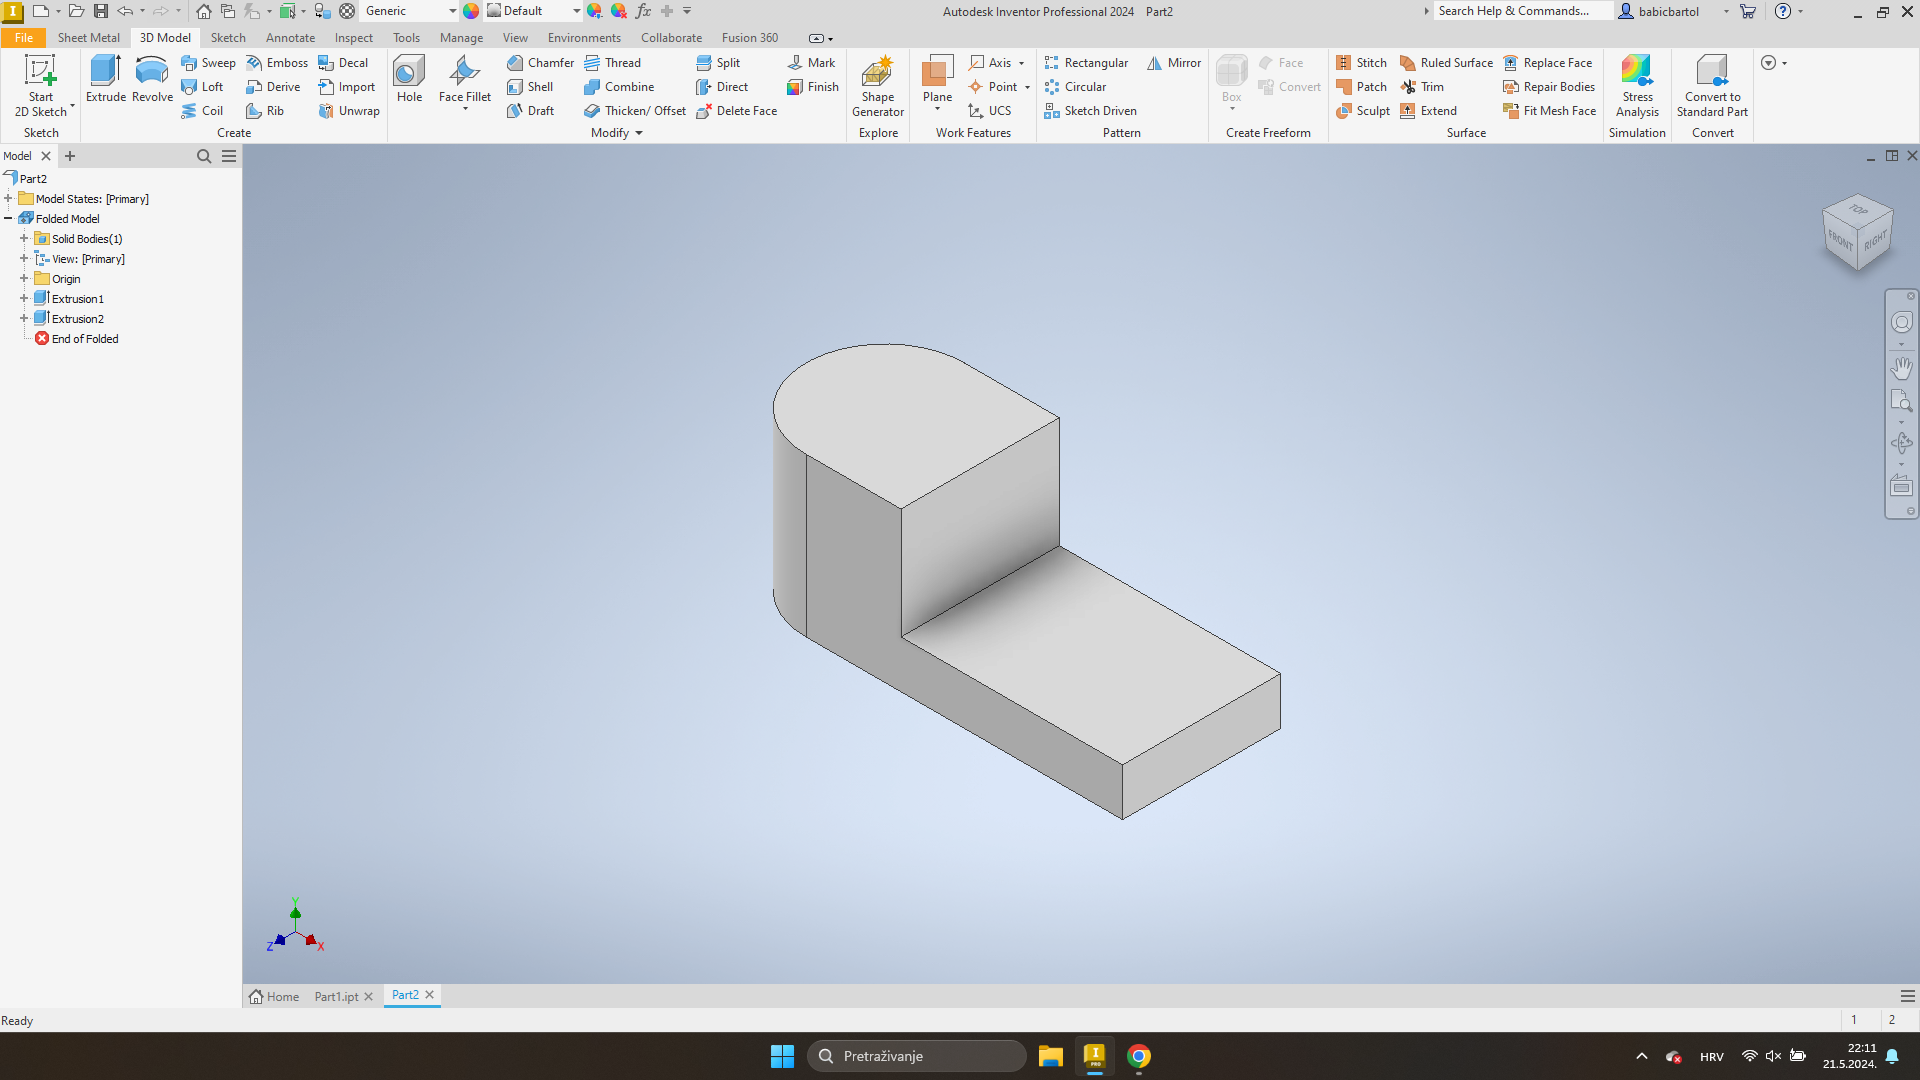Click the Search Help & Commands field
Viewport: 1920px width, 1080px height.
[1520, 11]
